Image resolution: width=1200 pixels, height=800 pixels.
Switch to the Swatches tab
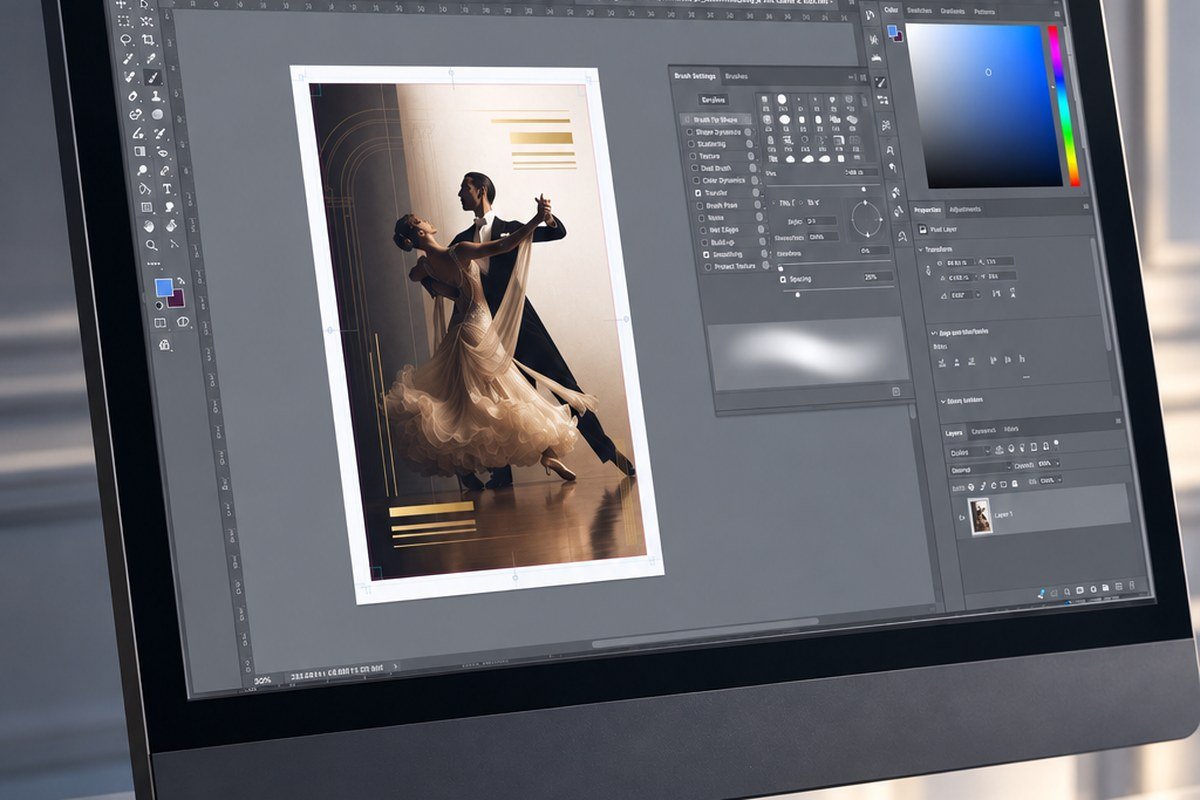point(919,10)
